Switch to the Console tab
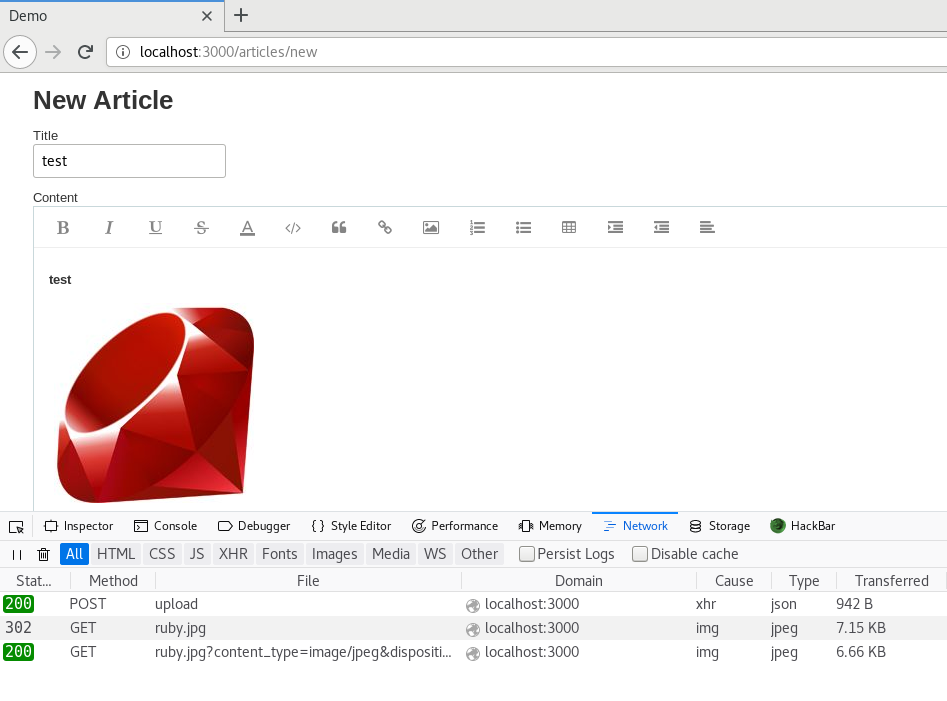This screenshot has width=947, height=701. (165, 526)
